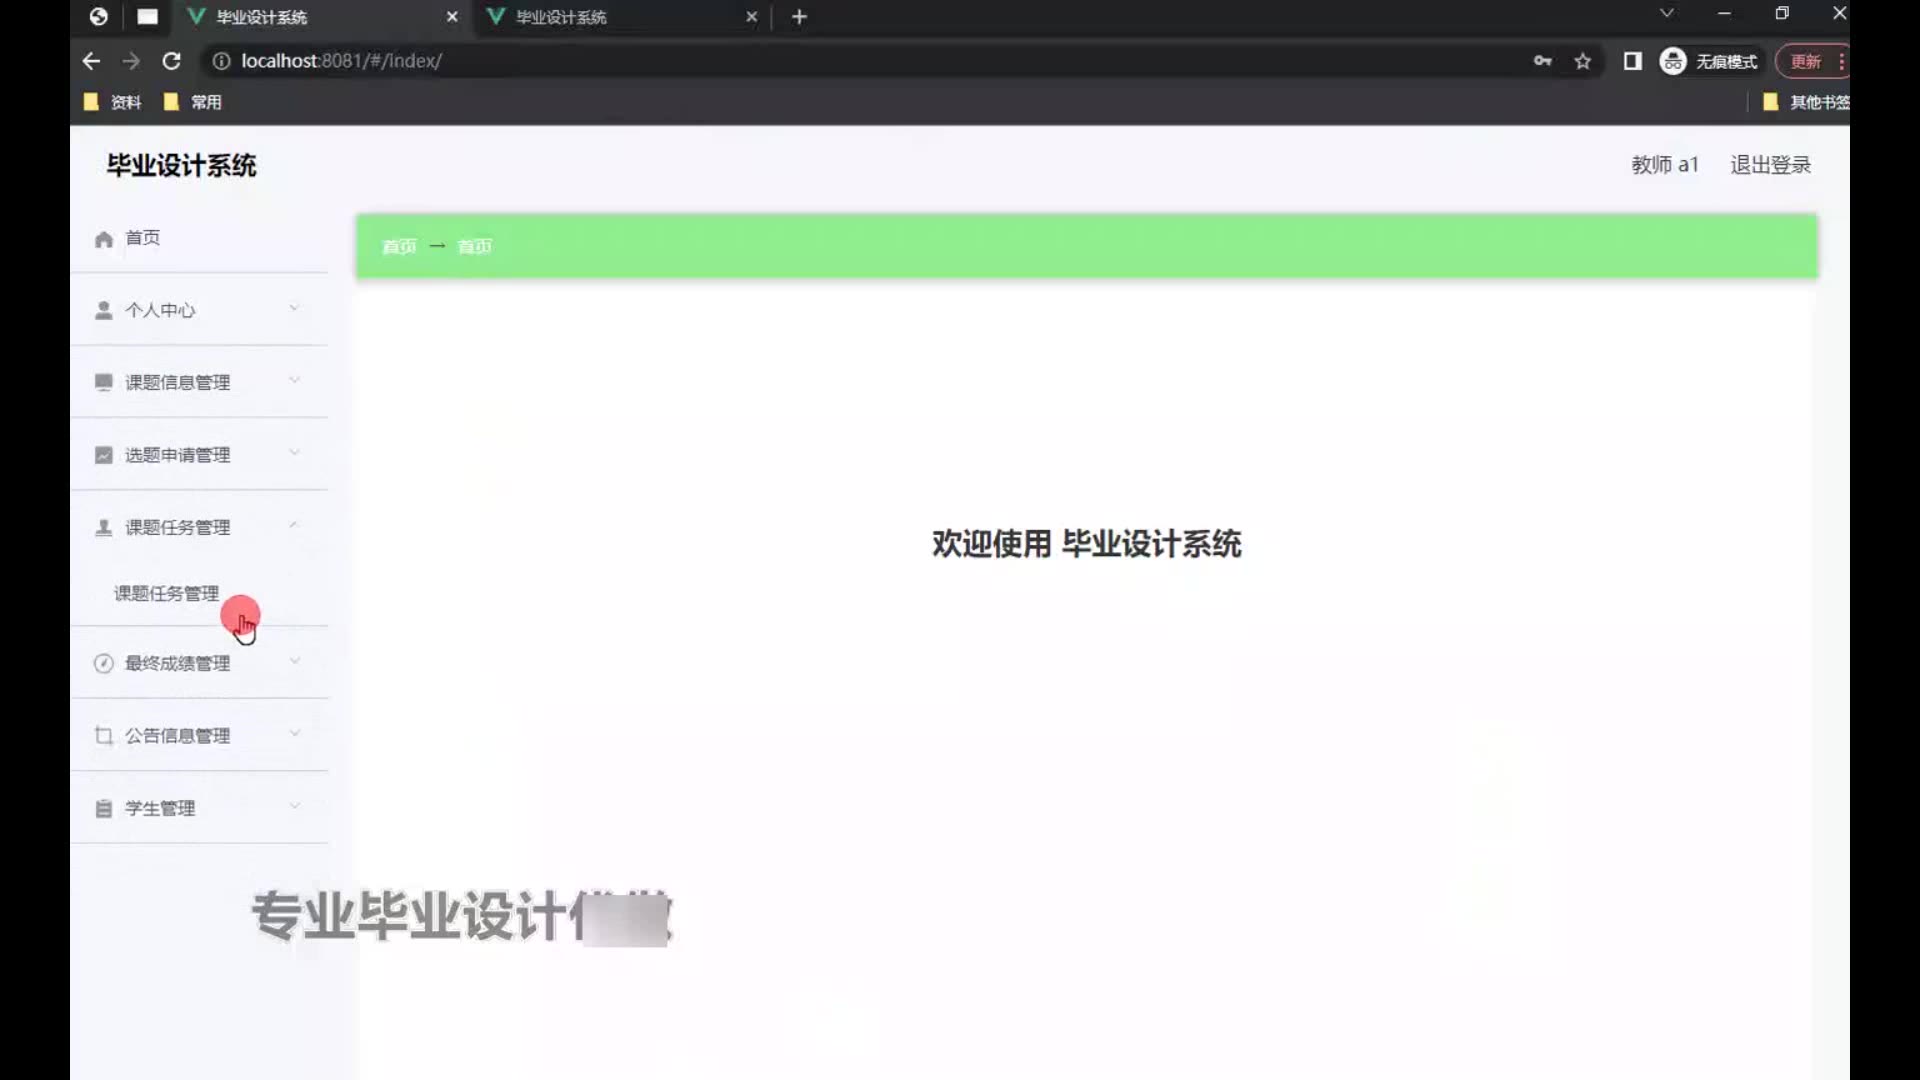The image size is (1920, 1080).
Task: Open the browser side panel icon
Action: coord(1632,61)
